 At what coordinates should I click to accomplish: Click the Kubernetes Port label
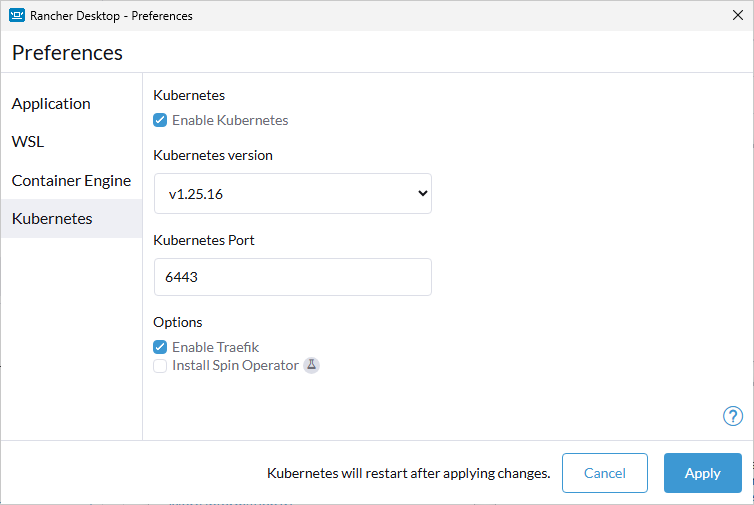click(x=203, y=240)
